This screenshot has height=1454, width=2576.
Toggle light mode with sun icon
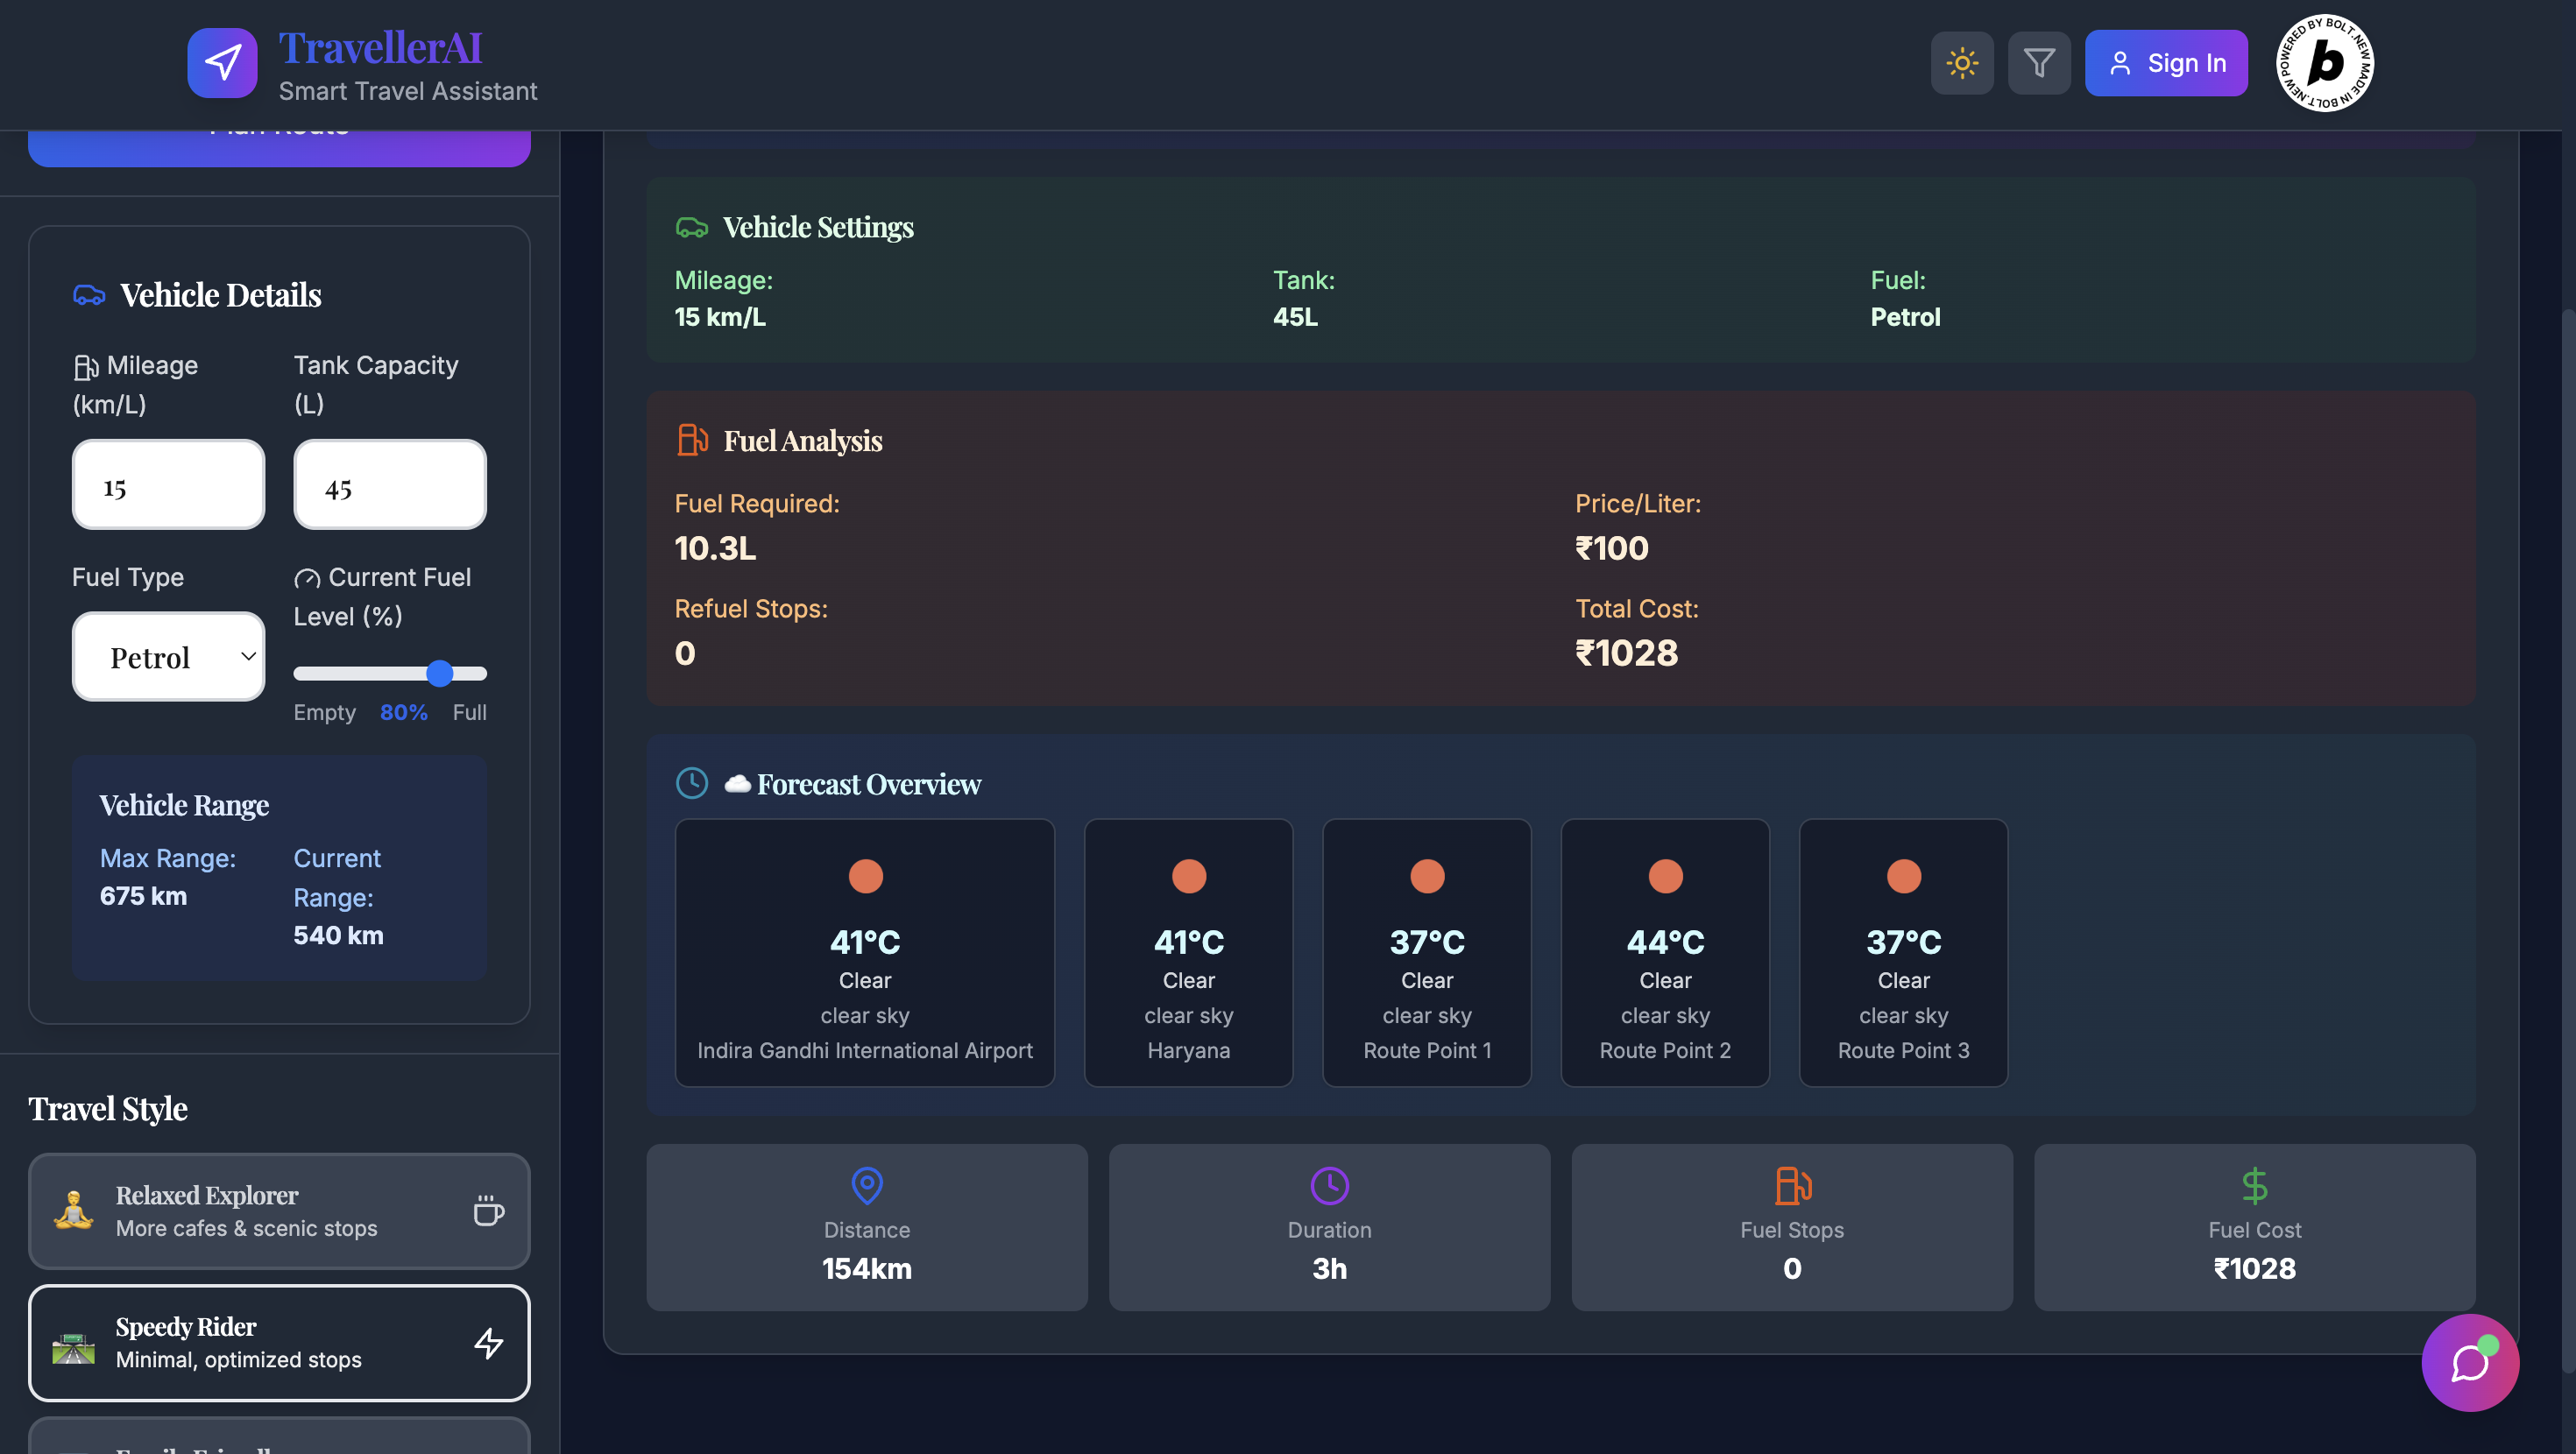coord(1961,63)
